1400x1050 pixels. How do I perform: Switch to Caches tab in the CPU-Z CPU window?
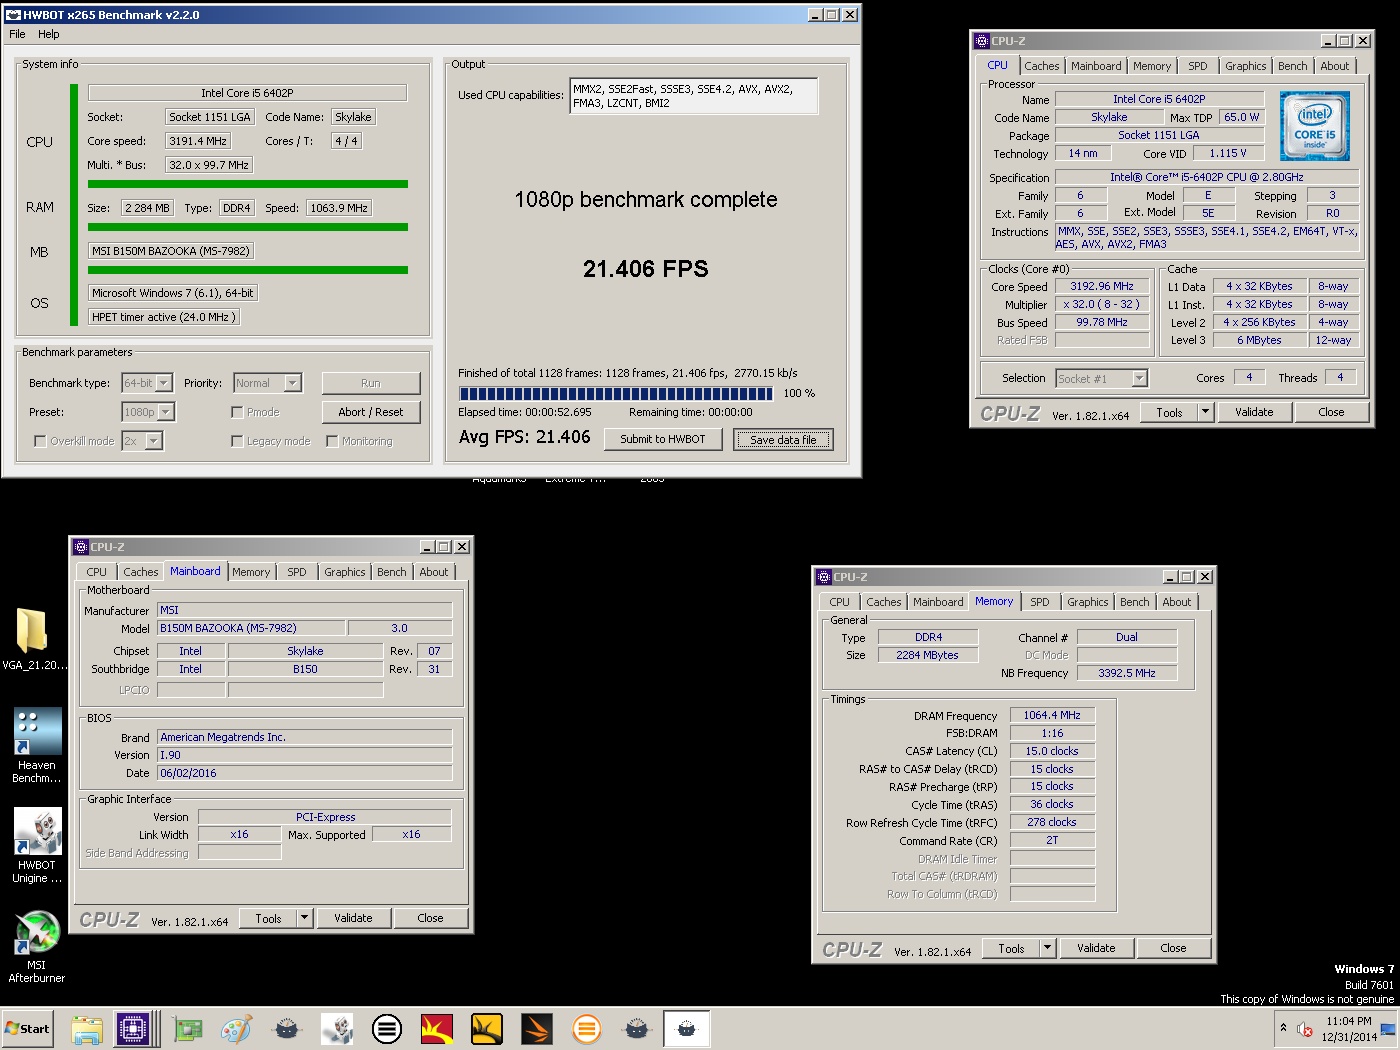pos(1042,66)
